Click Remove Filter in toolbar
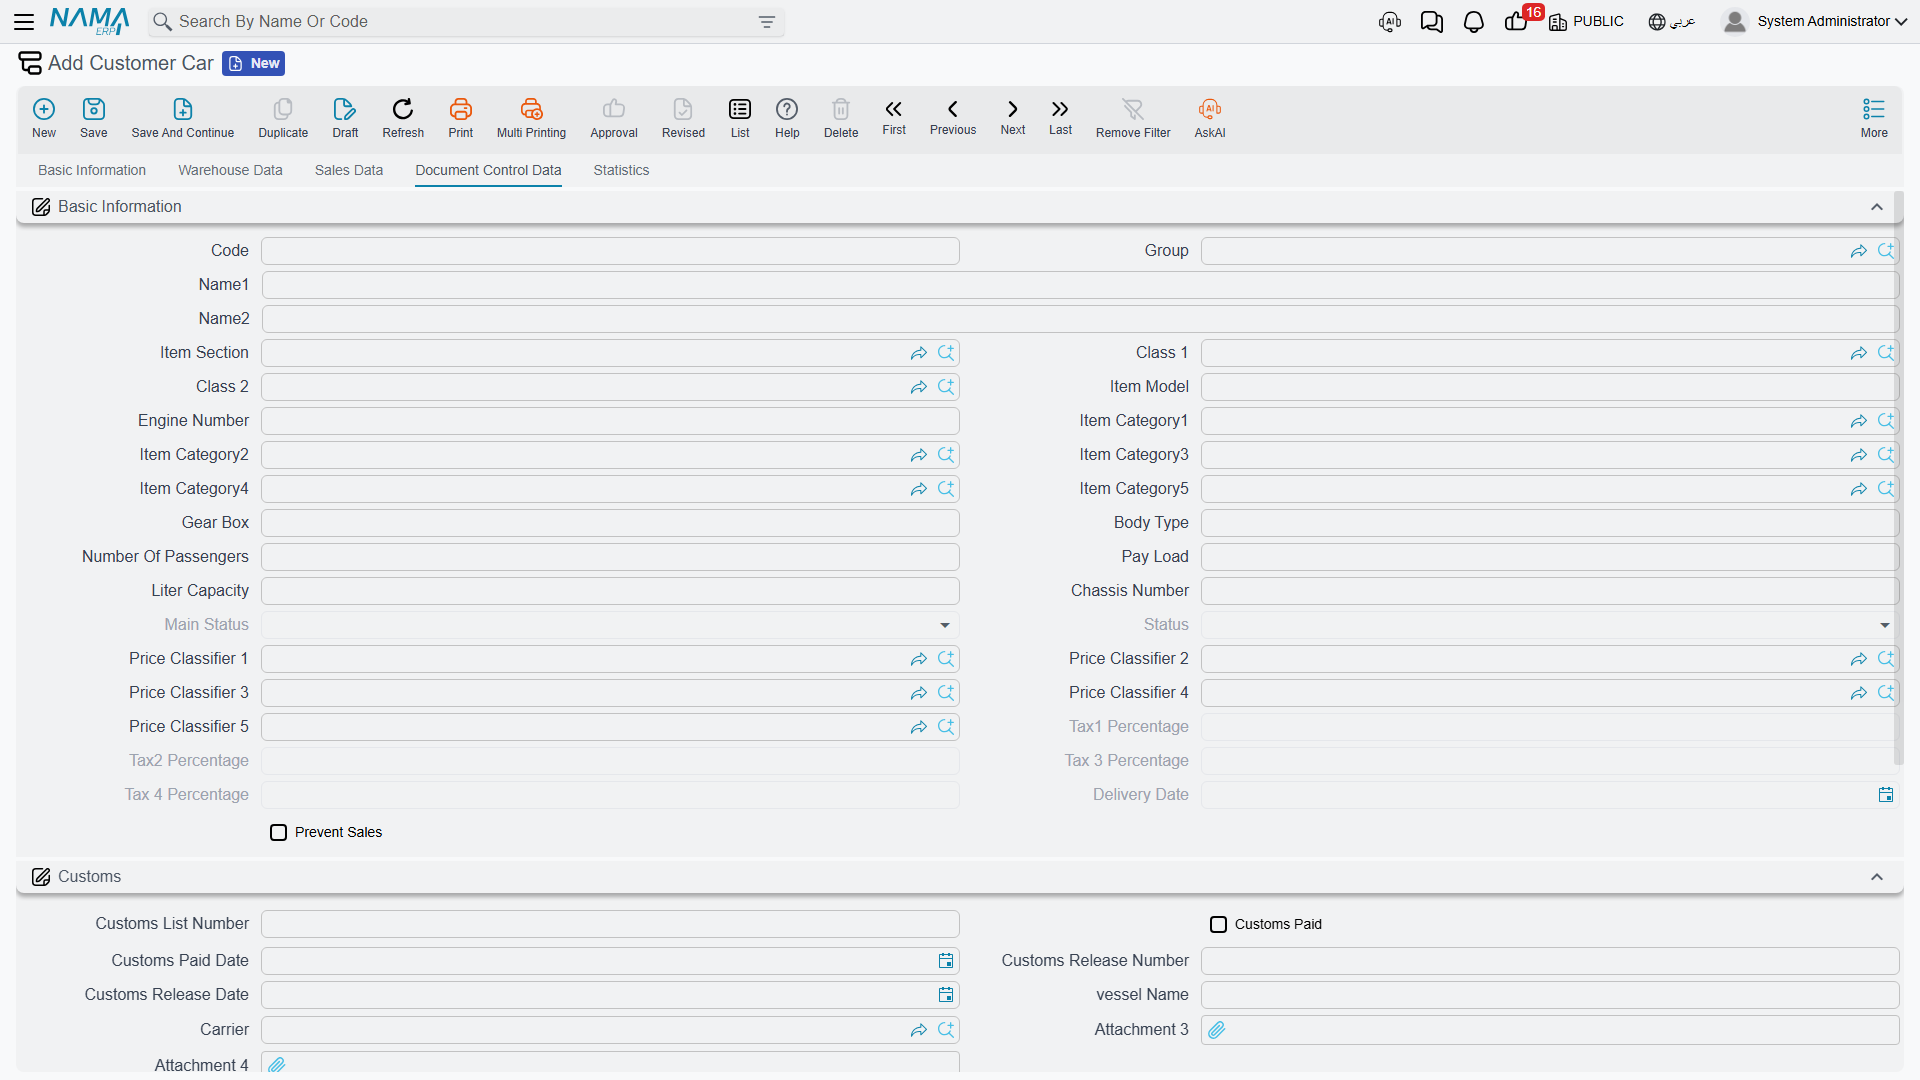The width and height of the screenshot is (1920, 1080). [x=1133, y=118]
